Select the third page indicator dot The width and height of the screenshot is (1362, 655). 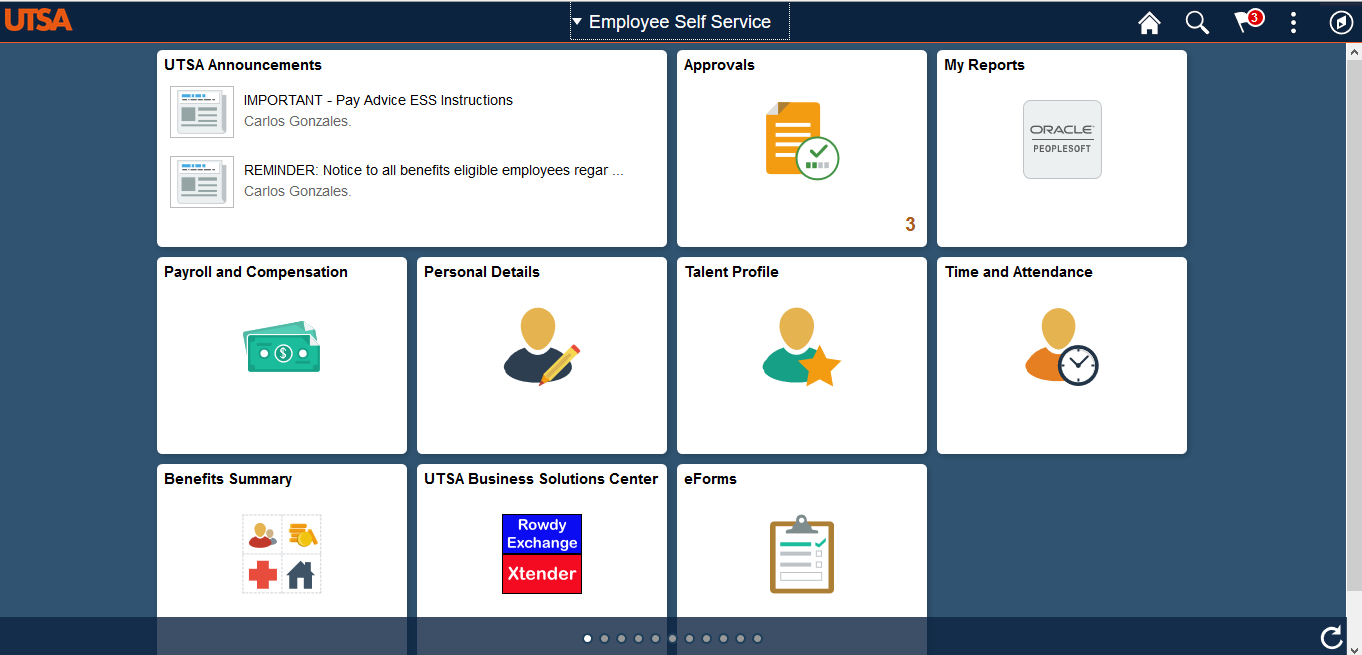click(621, 638)
